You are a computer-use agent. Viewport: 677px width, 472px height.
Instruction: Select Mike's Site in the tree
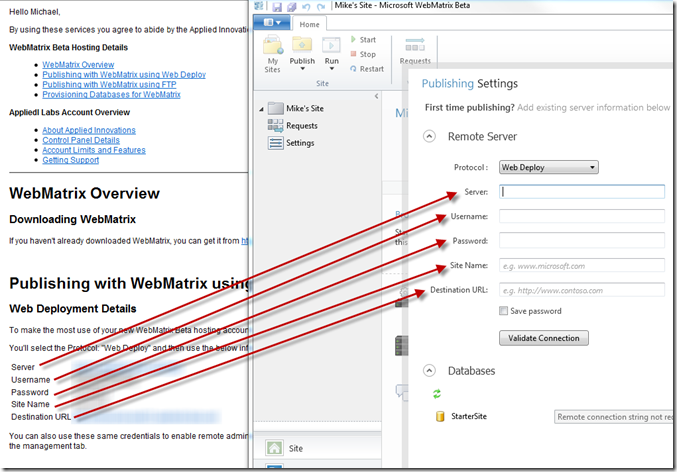tap(305, 108)
